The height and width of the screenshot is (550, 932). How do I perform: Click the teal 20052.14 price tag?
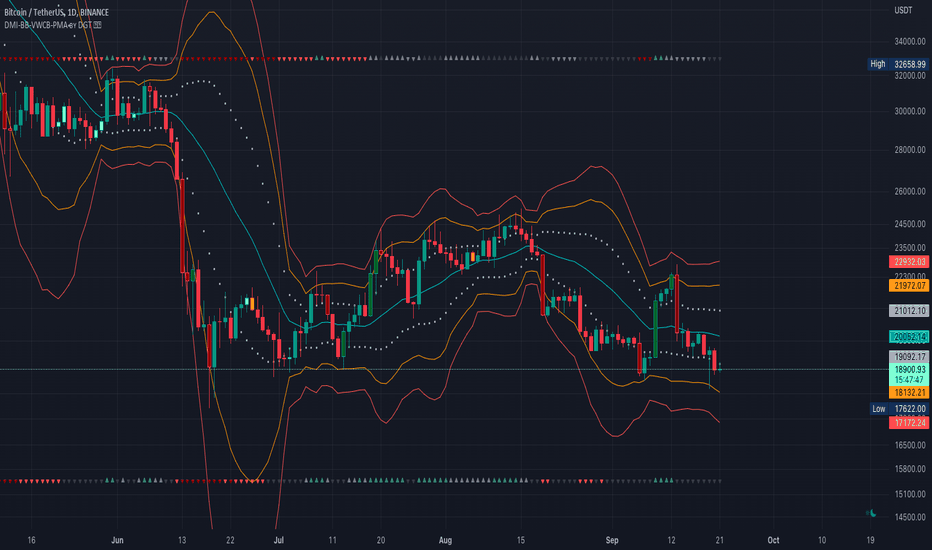909,337
